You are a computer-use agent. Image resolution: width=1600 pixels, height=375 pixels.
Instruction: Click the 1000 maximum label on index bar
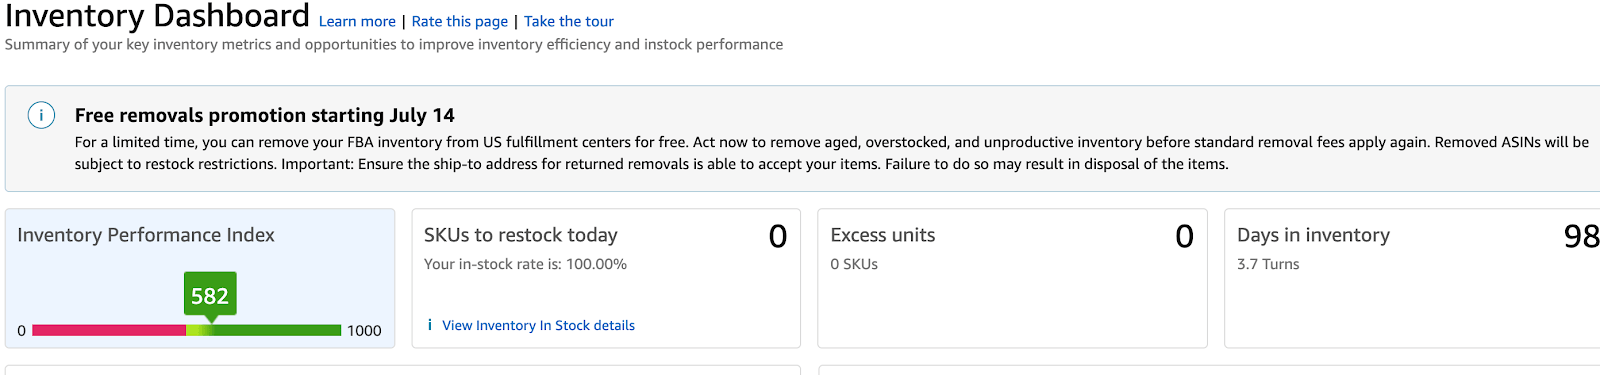(364, 331)
